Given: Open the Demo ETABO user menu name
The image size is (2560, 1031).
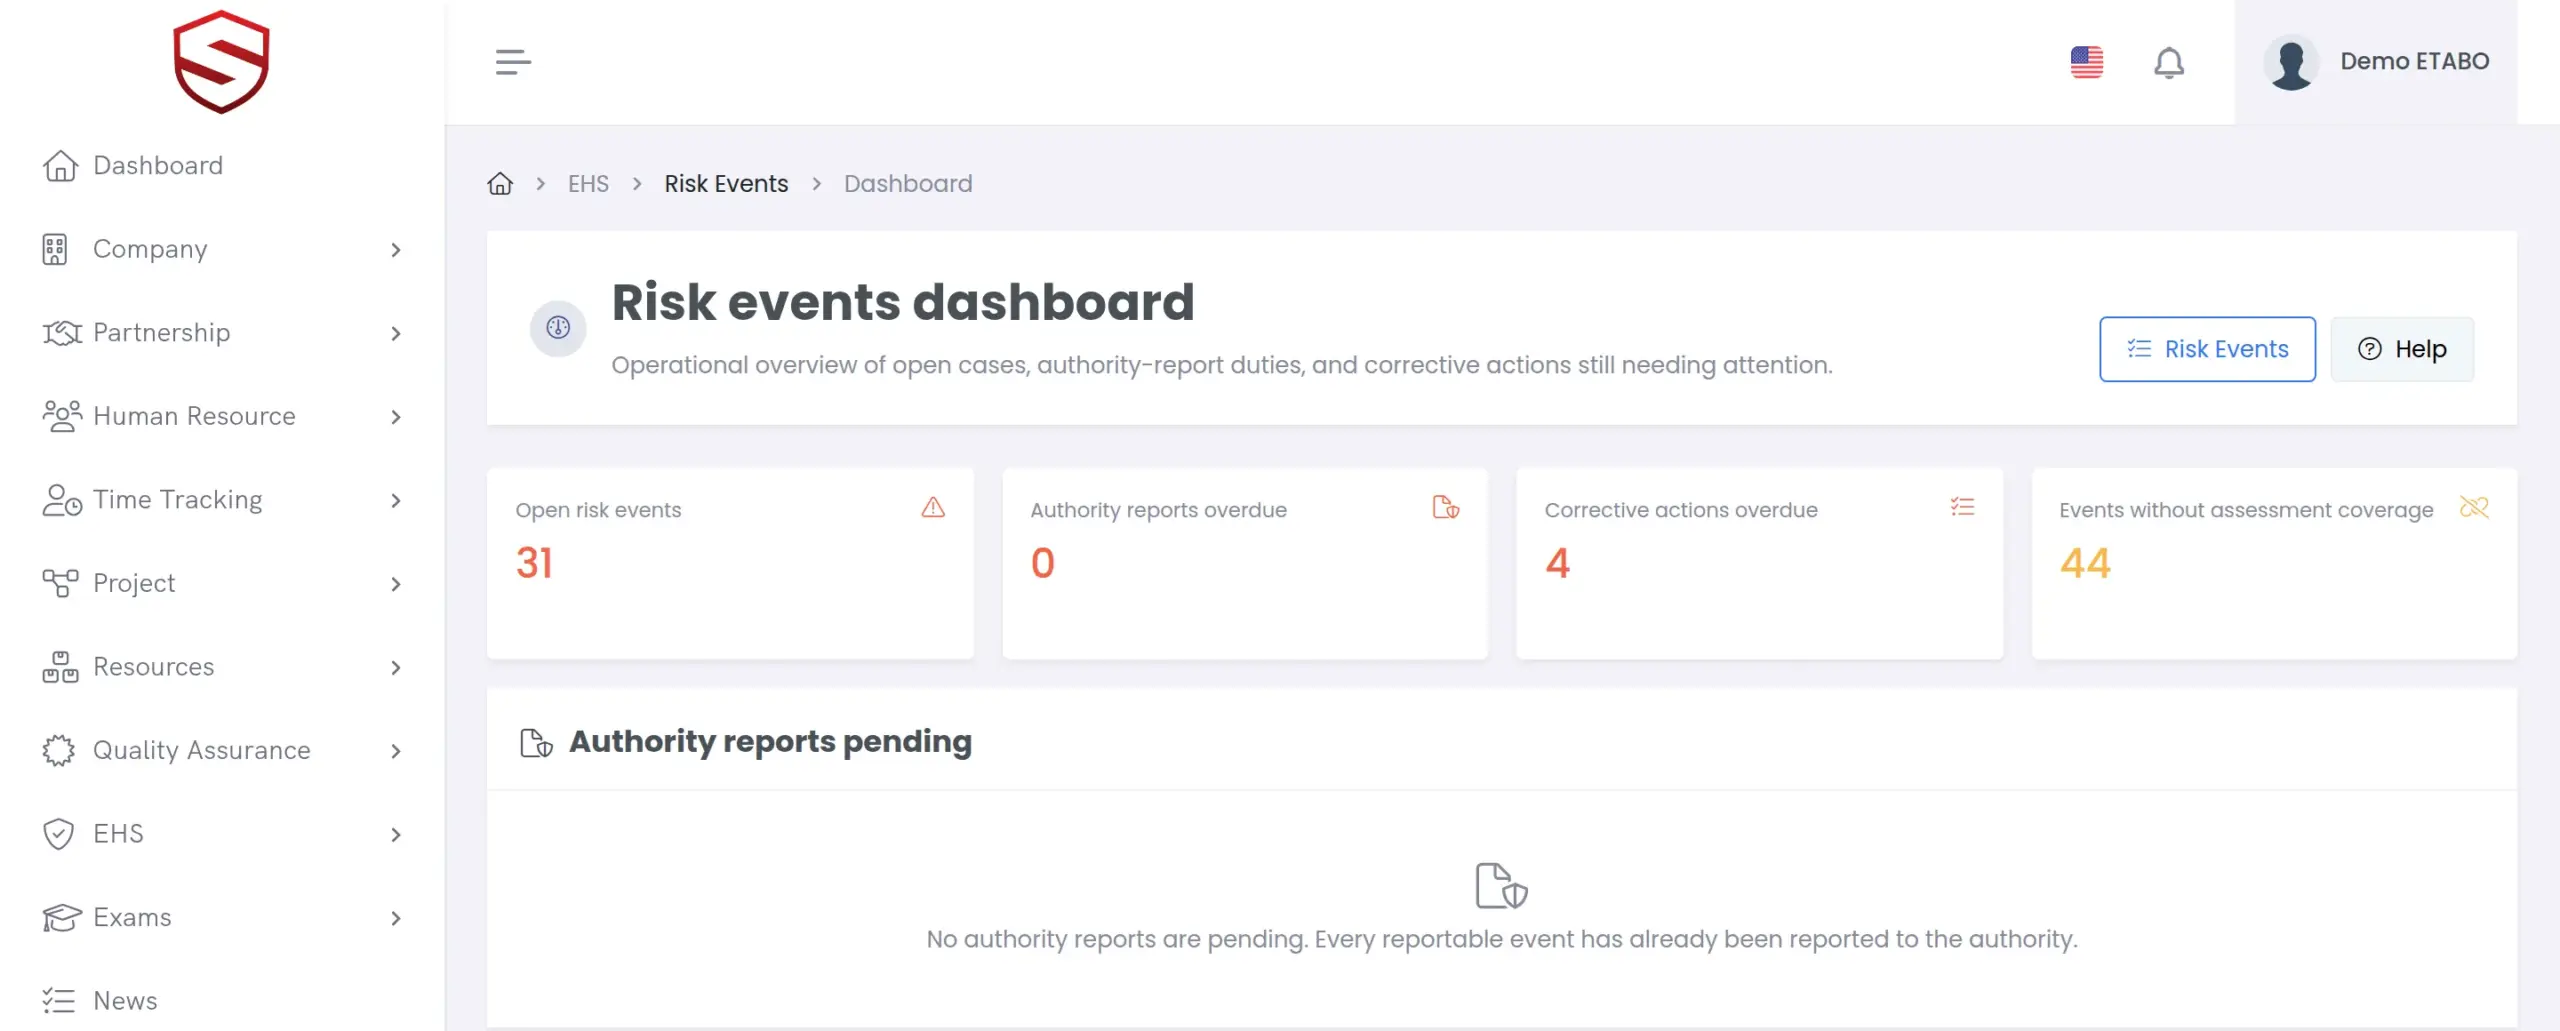Looking at the screenshot, I should coord(2415,62).
